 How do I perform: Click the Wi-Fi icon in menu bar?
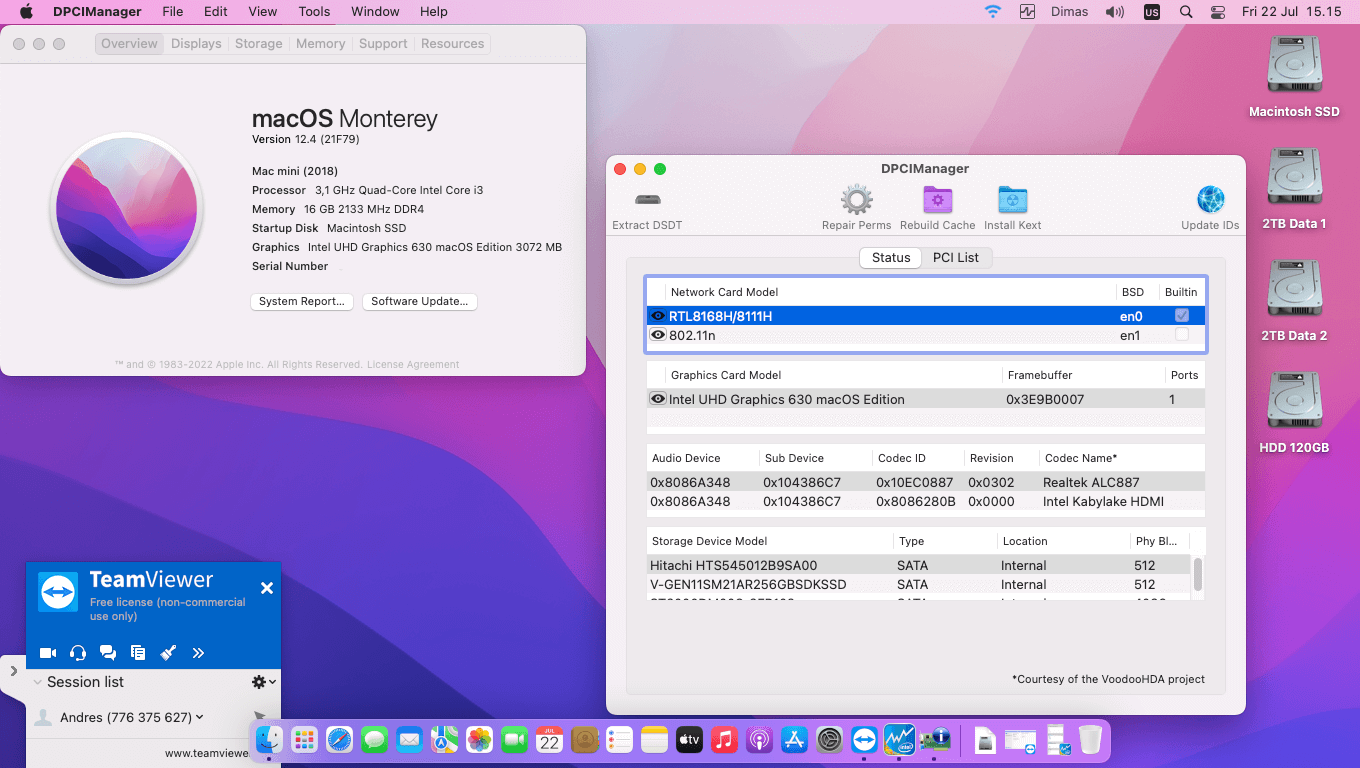[992, 11]
